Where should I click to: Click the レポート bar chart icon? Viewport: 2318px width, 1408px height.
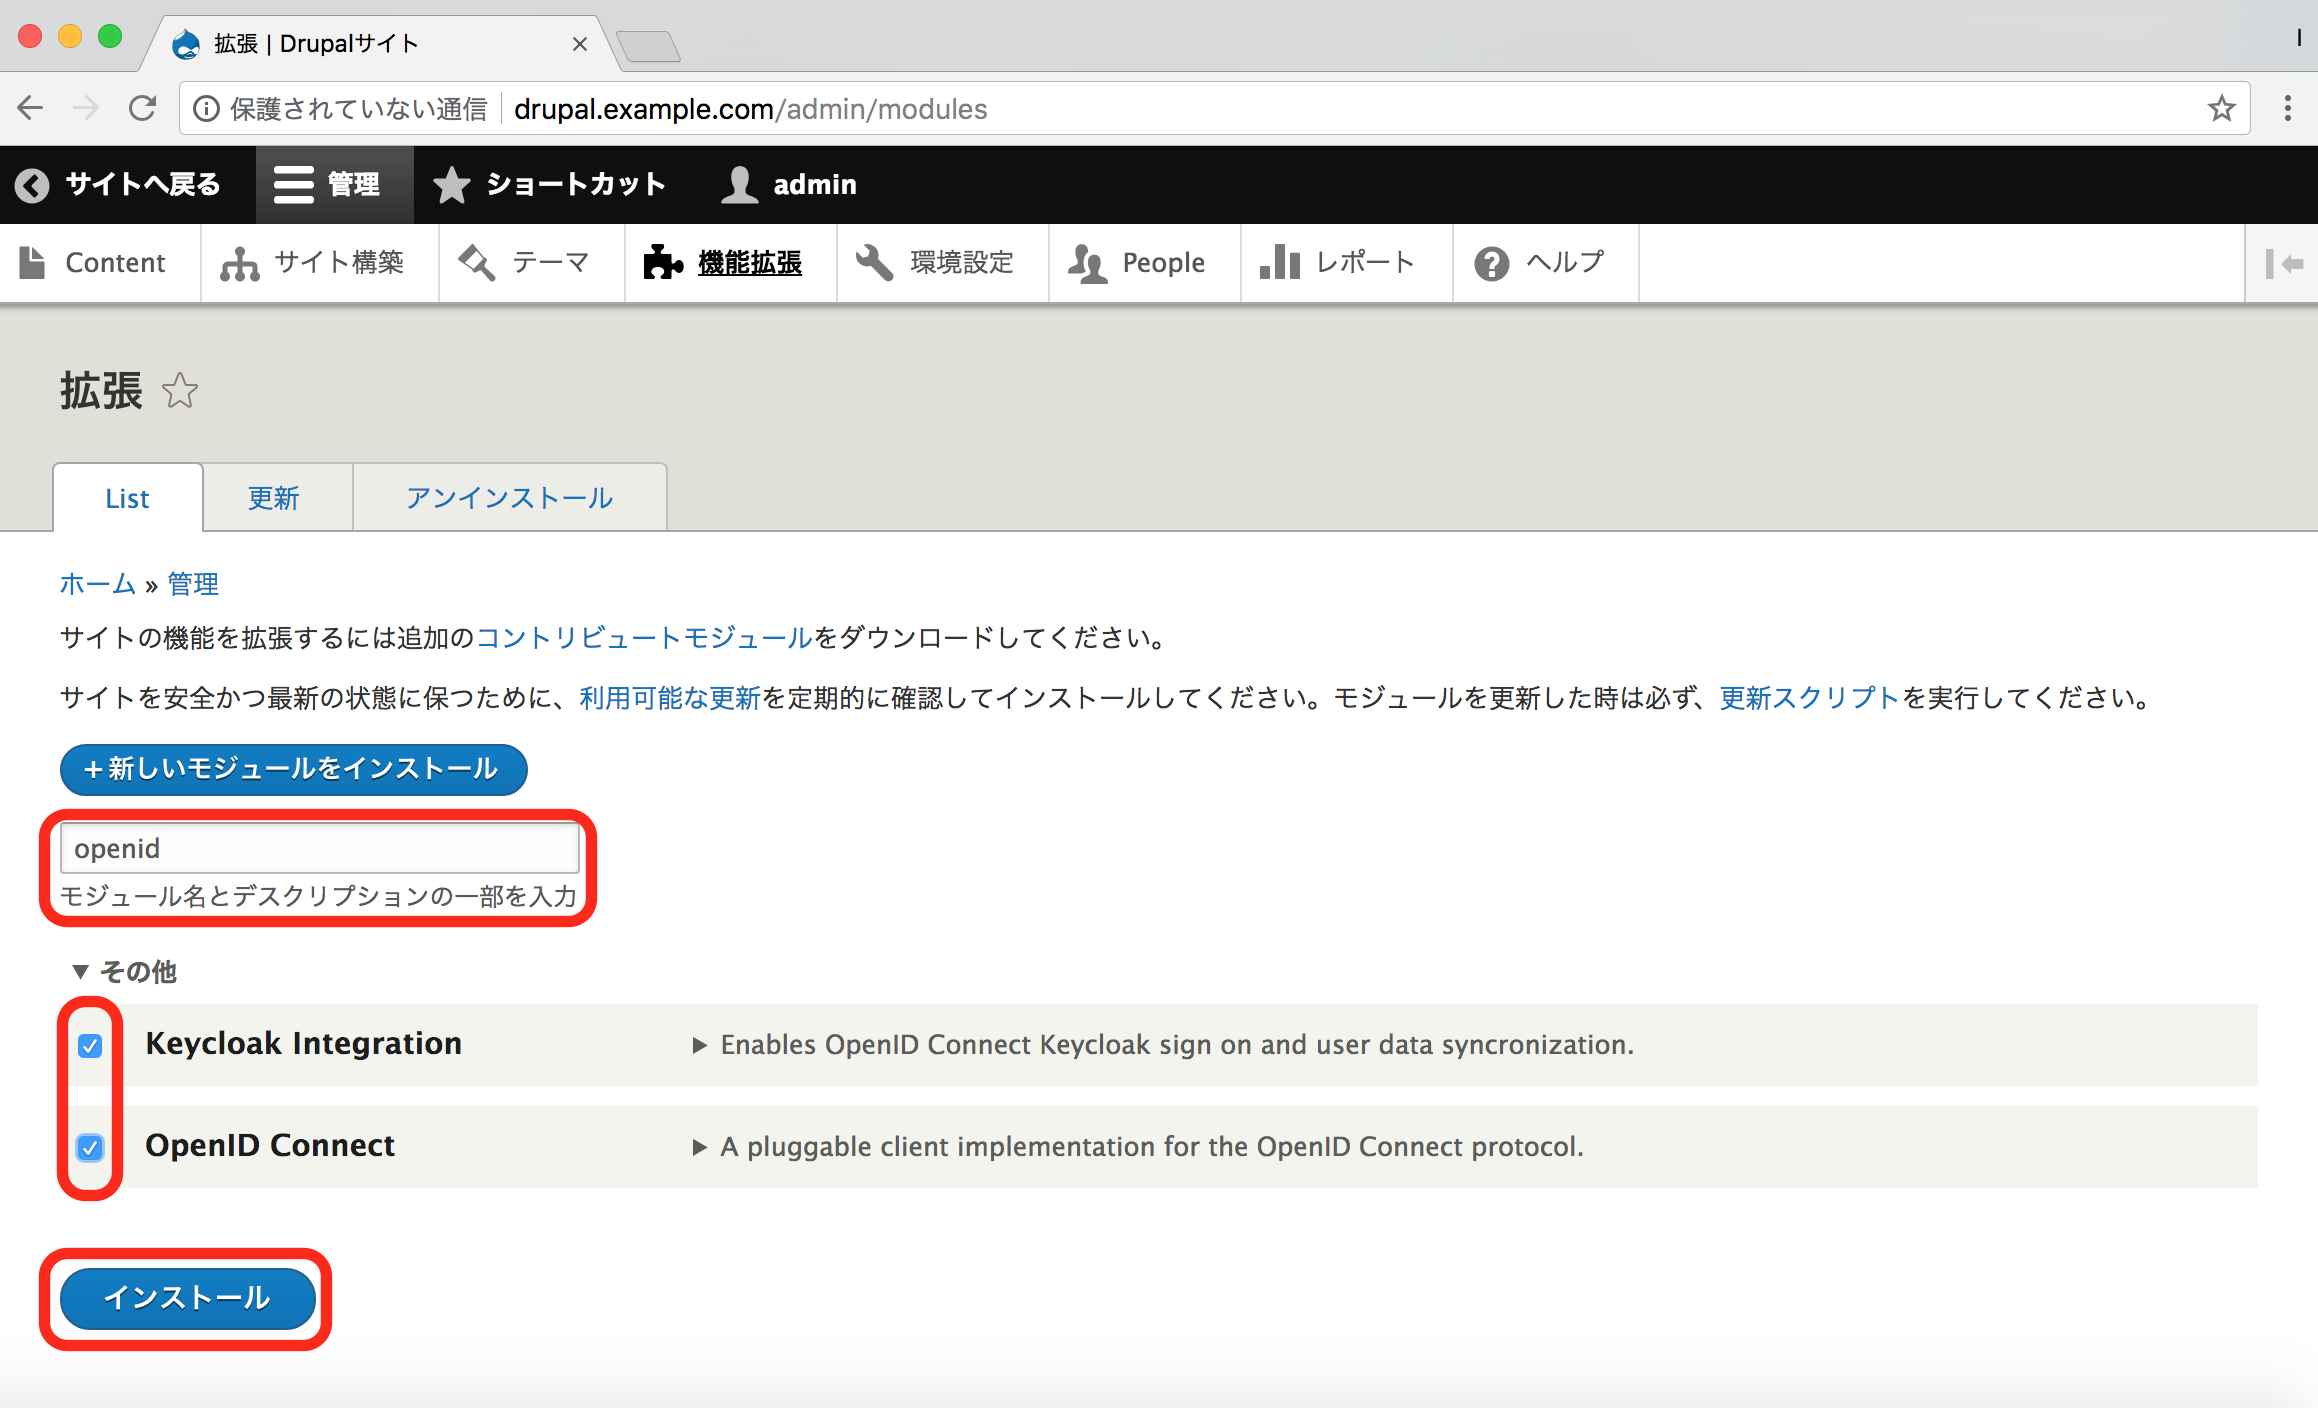click(x=1279, y=263)
